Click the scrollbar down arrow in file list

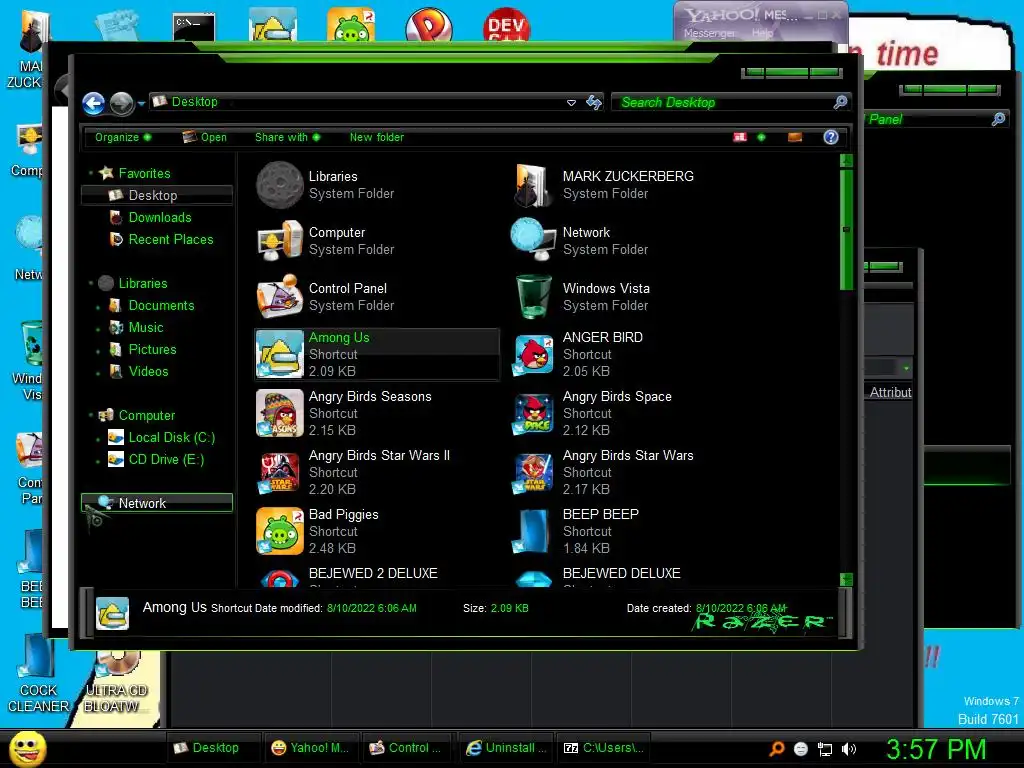pyautogui.click(x=846, y=579)
